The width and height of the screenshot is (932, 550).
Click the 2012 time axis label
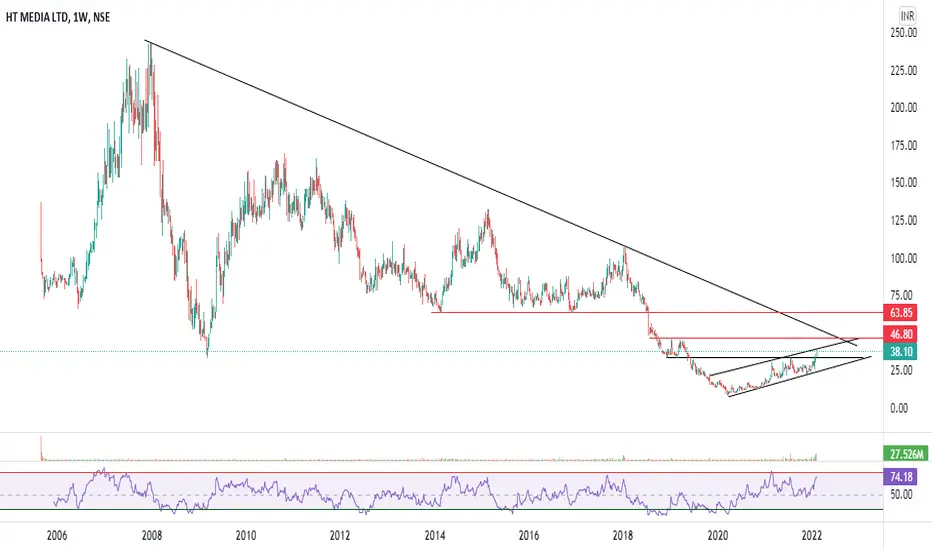(340, 536)
